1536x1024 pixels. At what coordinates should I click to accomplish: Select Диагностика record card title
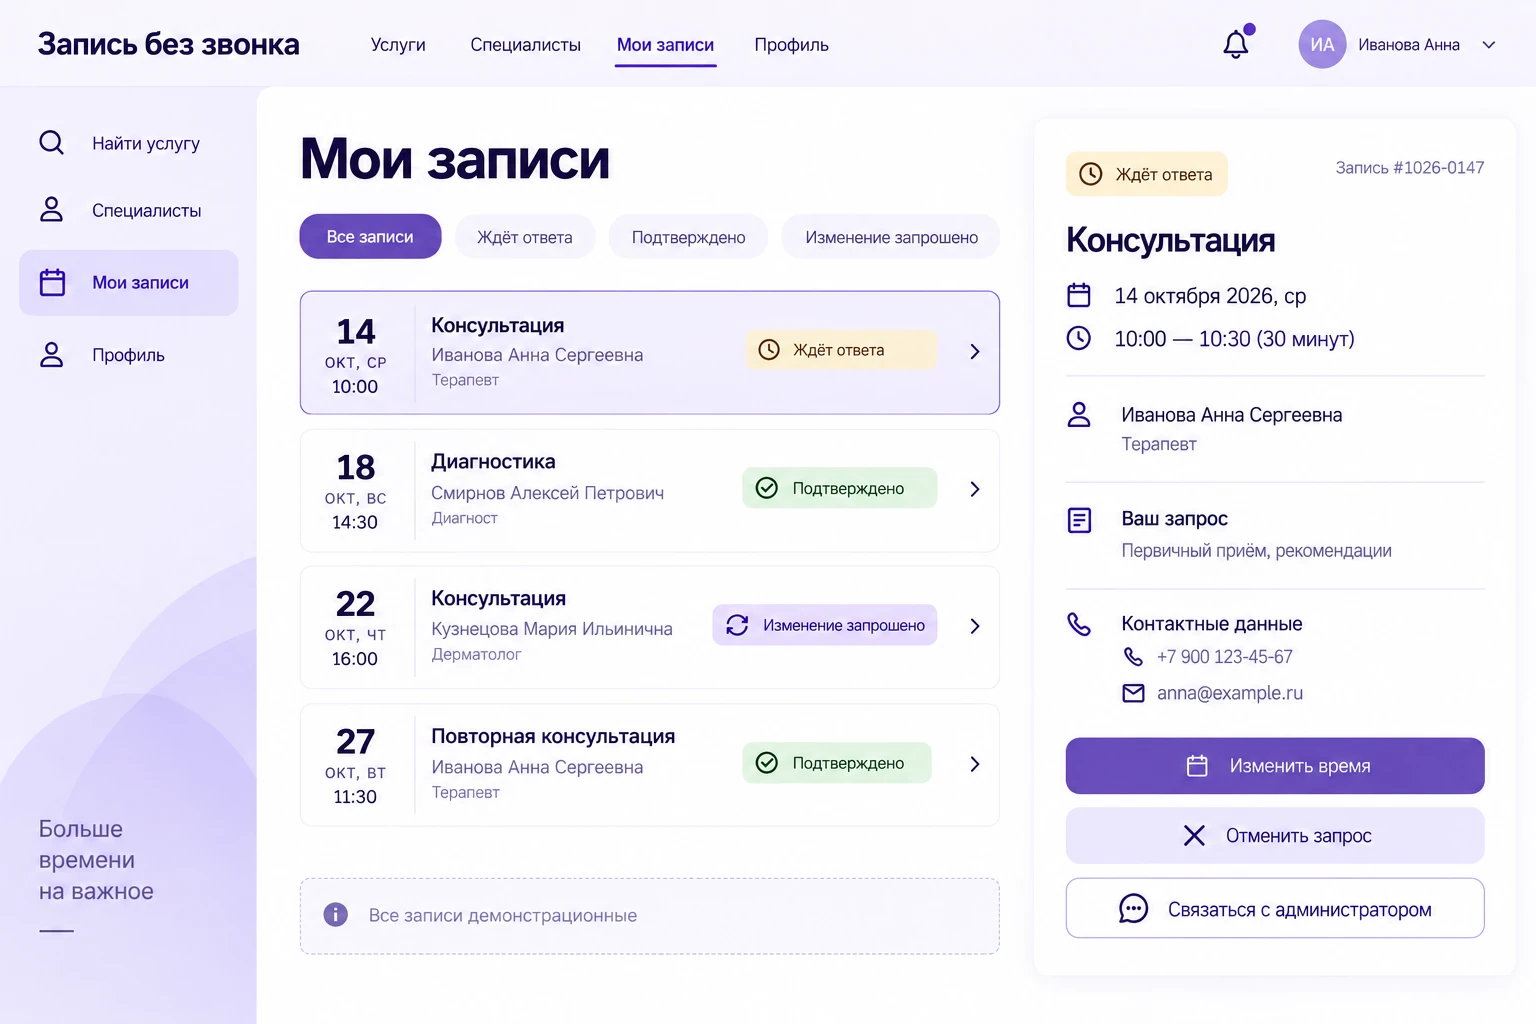[x=493, y=462]
